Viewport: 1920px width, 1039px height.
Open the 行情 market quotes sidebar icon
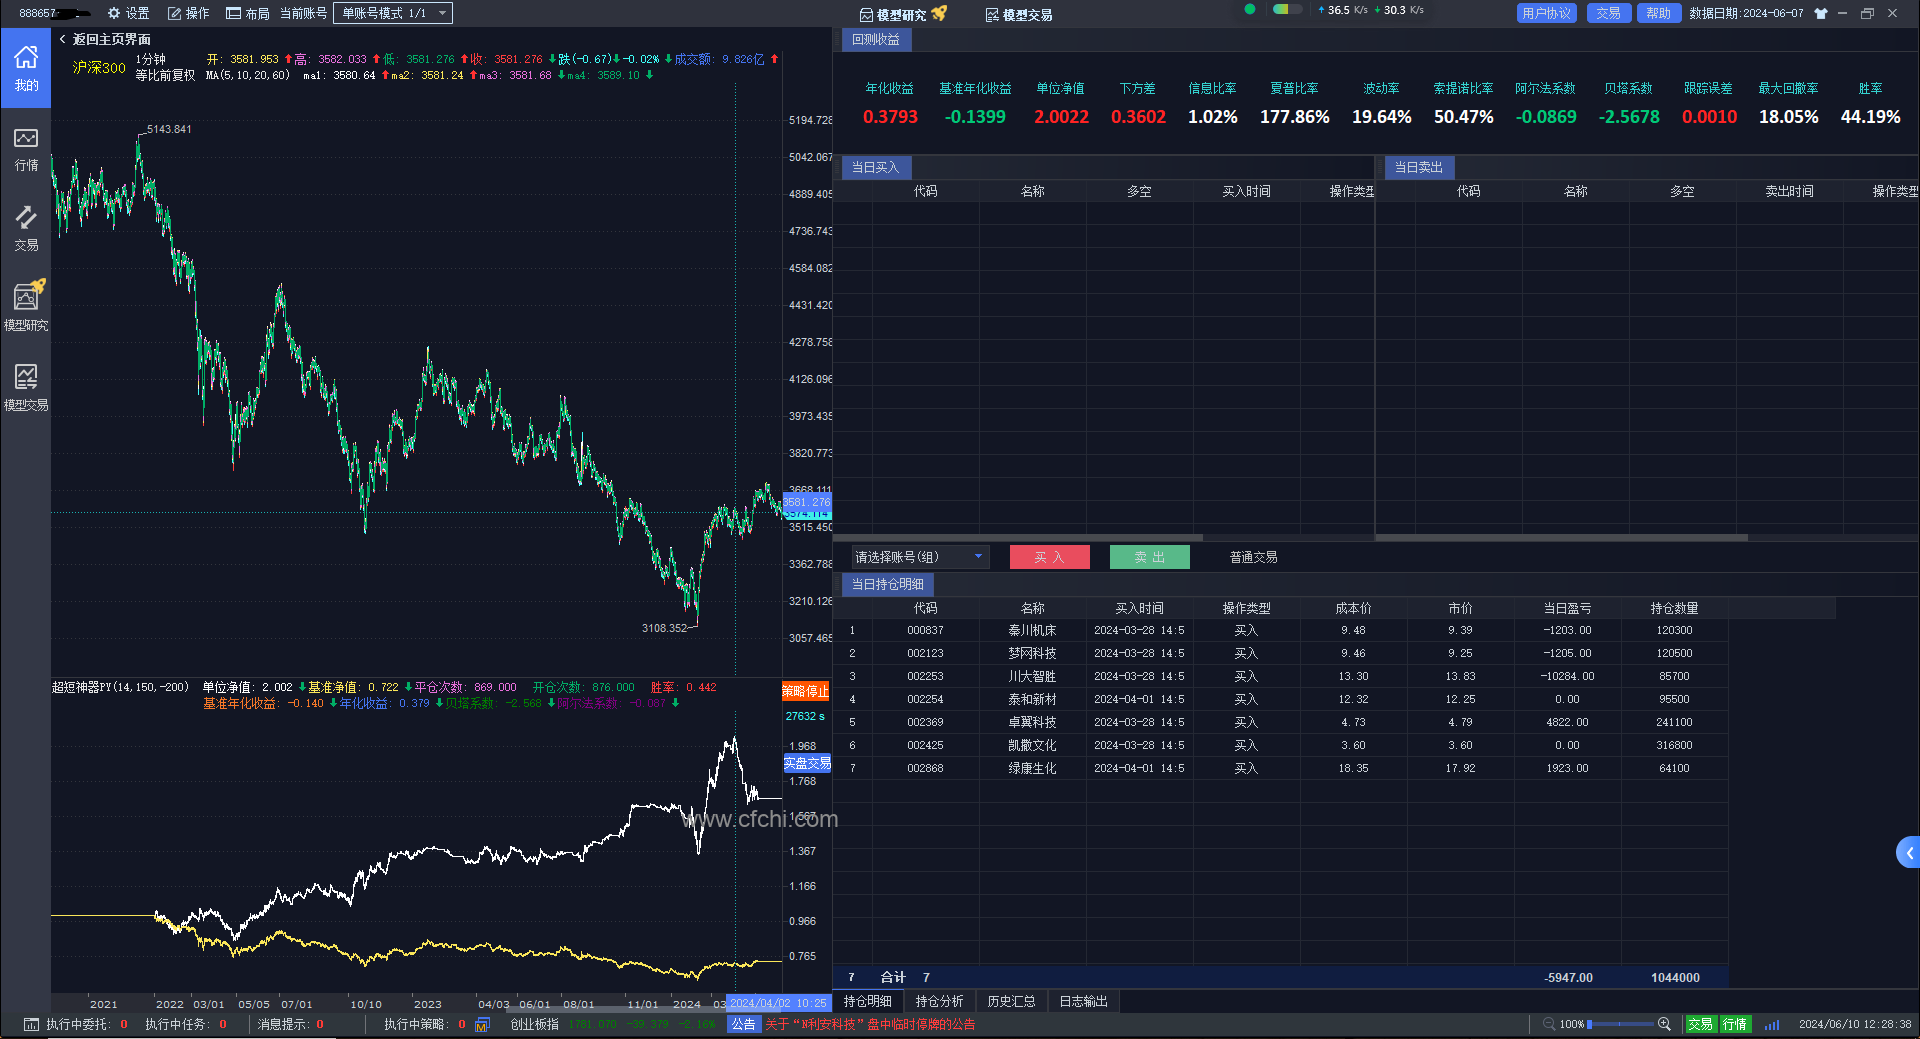[26, 149]
